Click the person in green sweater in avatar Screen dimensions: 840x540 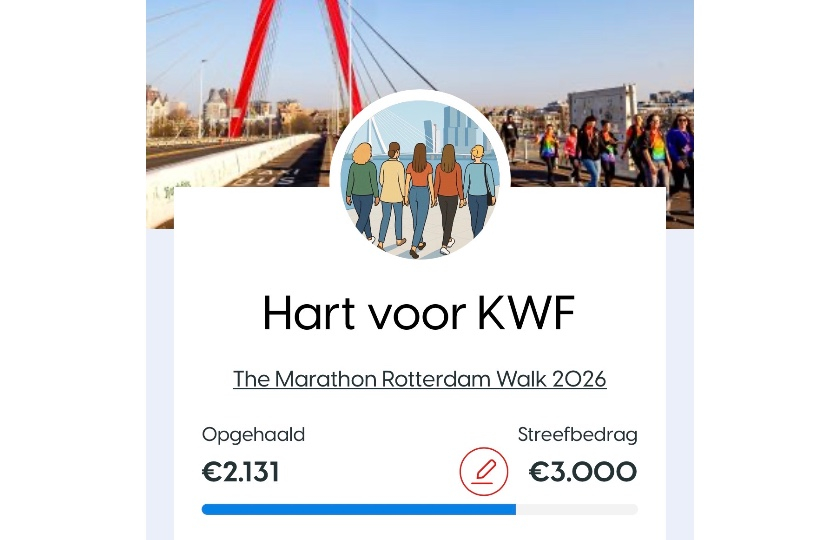[x=362, y=190]
